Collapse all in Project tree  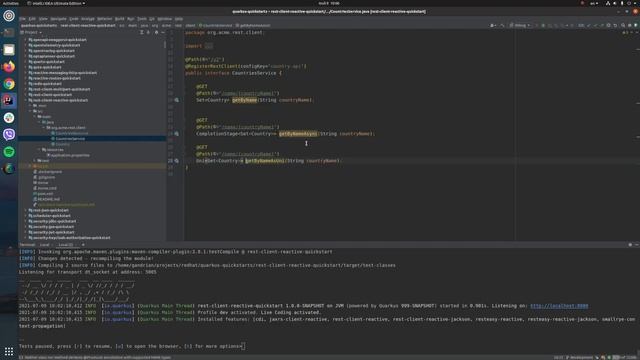(x=148, y=32)
